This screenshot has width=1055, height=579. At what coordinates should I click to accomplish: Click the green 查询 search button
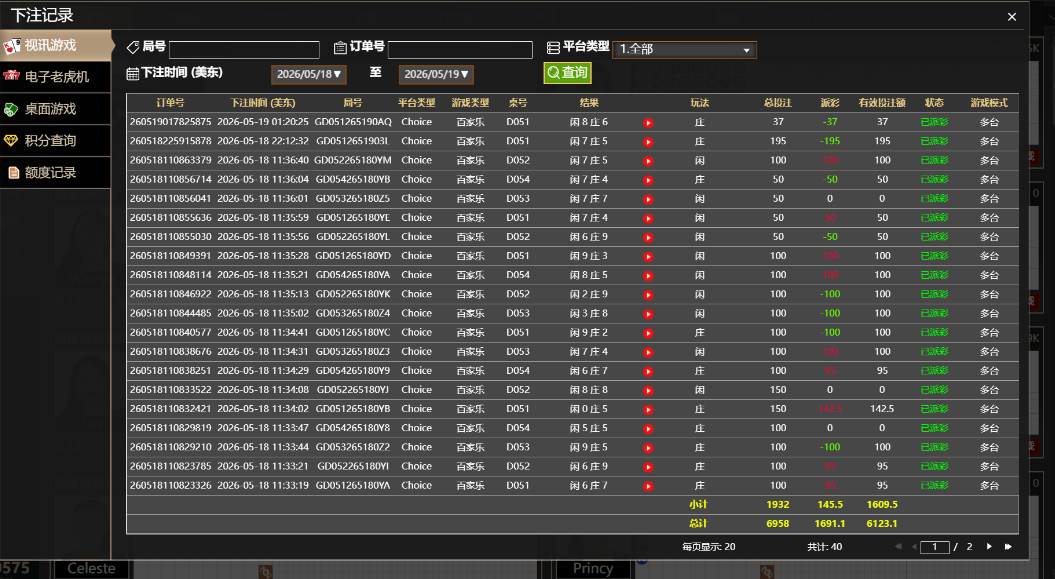[x=567, y=73]
